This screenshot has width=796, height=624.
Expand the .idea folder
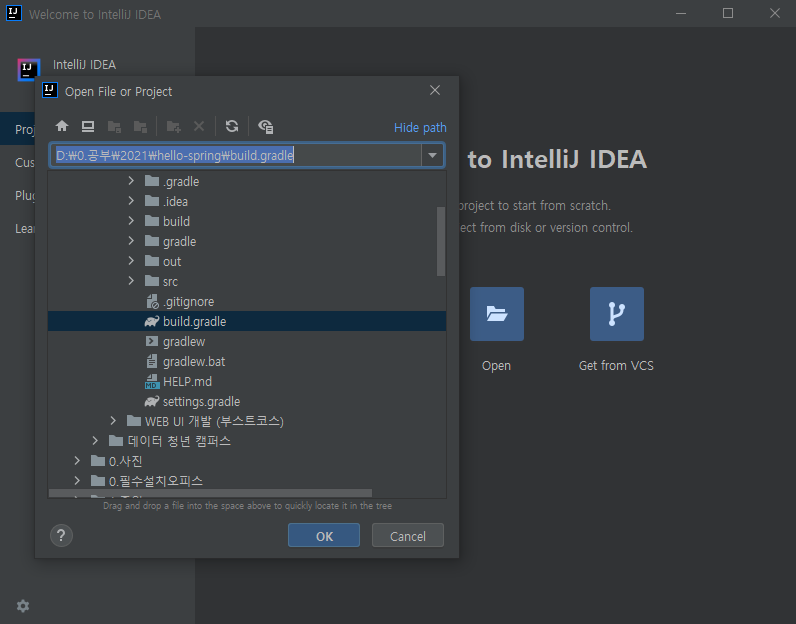tap(131, 201)
